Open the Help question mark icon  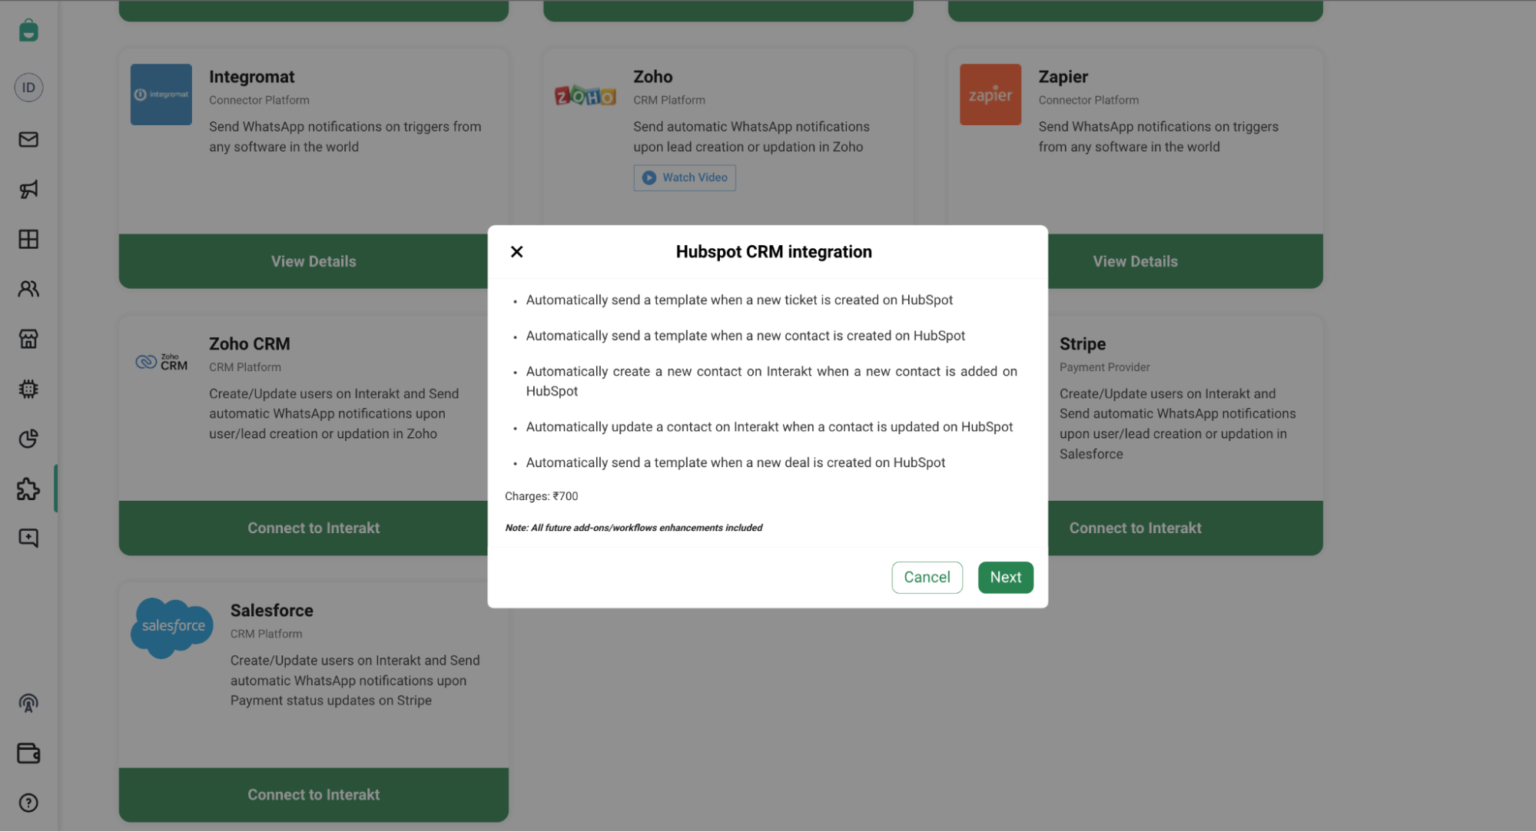28,802
